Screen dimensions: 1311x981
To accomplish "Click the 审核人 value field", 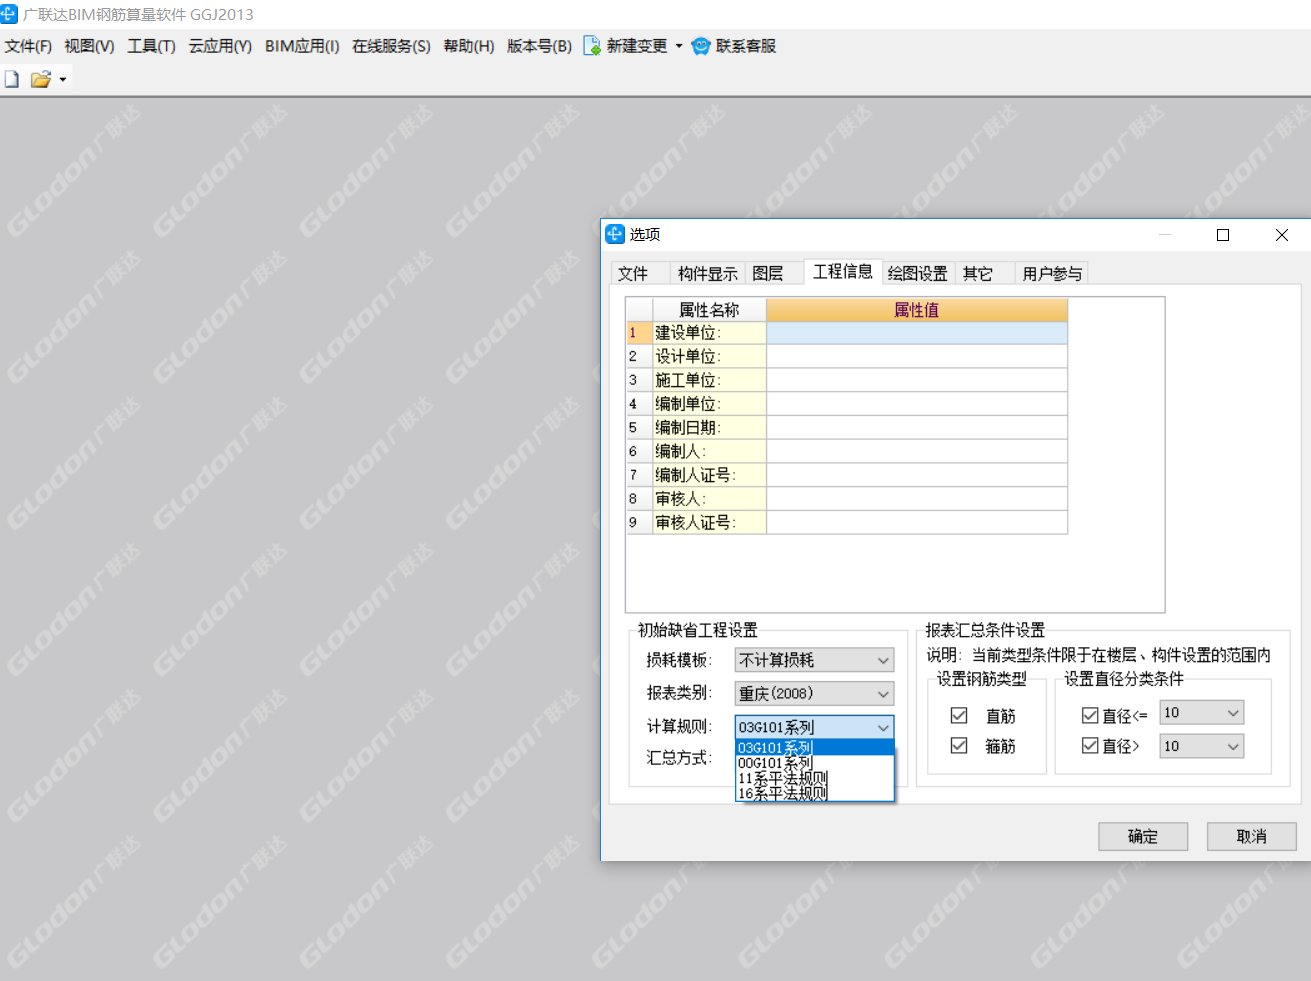I will 917,499.
